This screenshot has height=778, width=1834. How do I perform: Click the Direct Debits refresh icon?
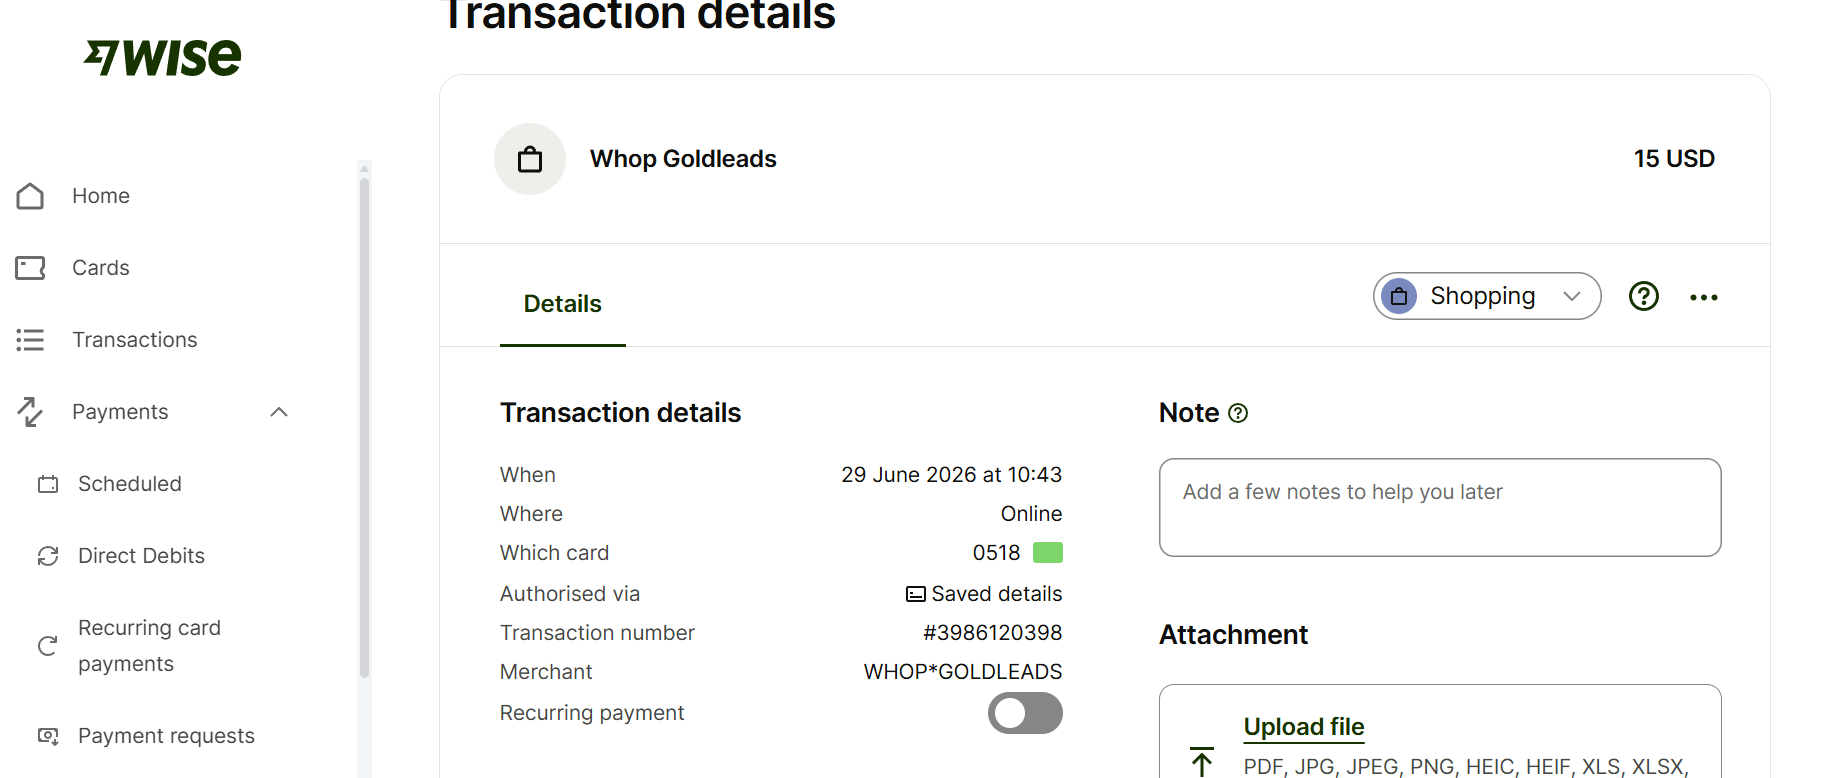pyautogui.click(x=48, y=556)
